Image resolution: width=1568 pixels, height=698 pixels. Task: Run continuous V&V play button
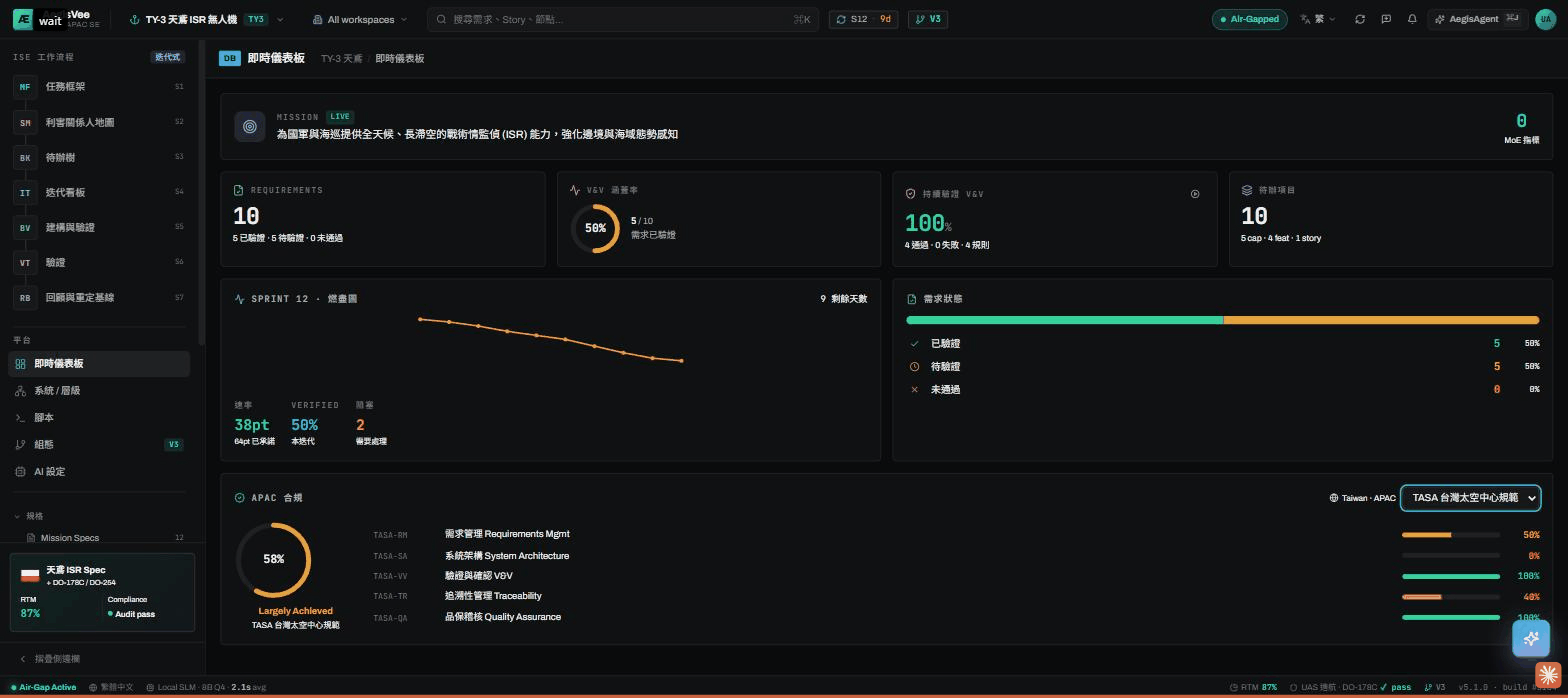click(1195, 194)
